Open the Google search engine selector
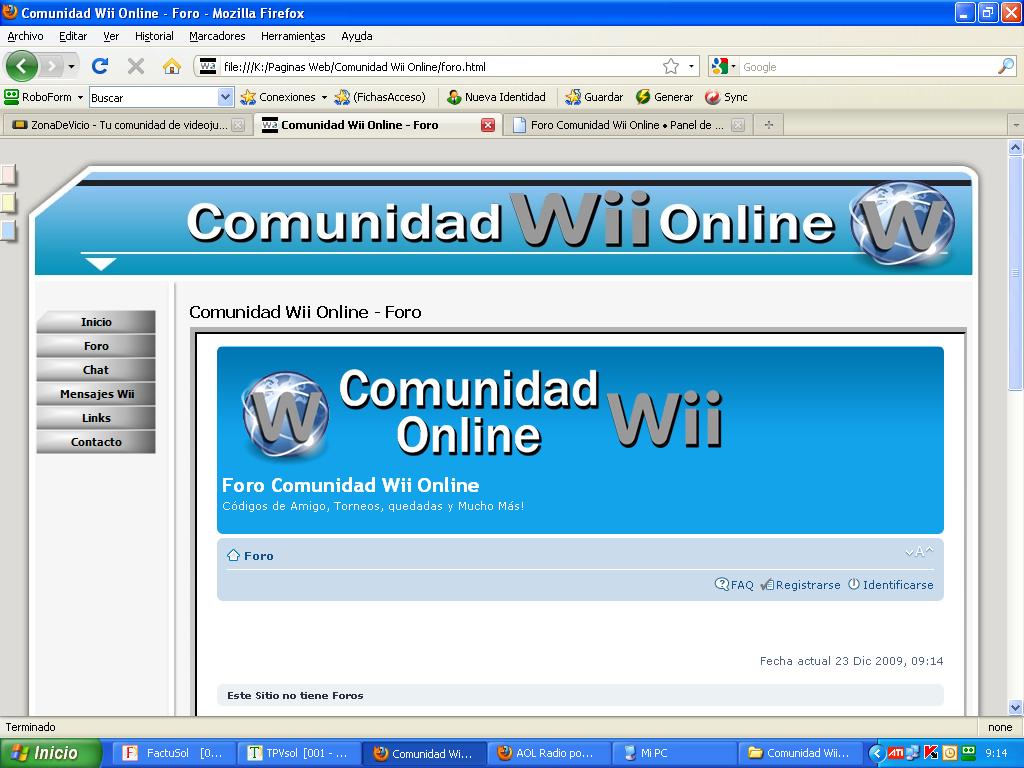Screen dimensions: 1024x768 pos(724,66)
